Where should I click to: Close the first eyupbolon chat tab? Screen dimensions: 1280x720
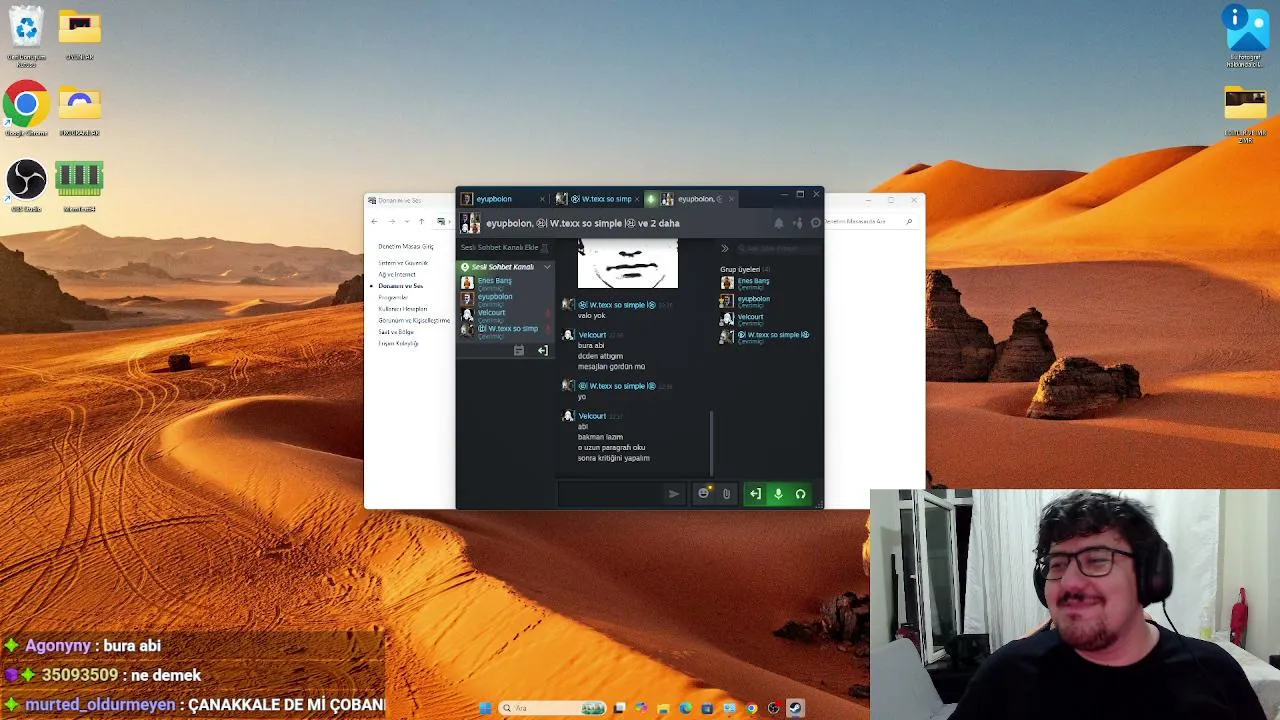pos(542,199)
